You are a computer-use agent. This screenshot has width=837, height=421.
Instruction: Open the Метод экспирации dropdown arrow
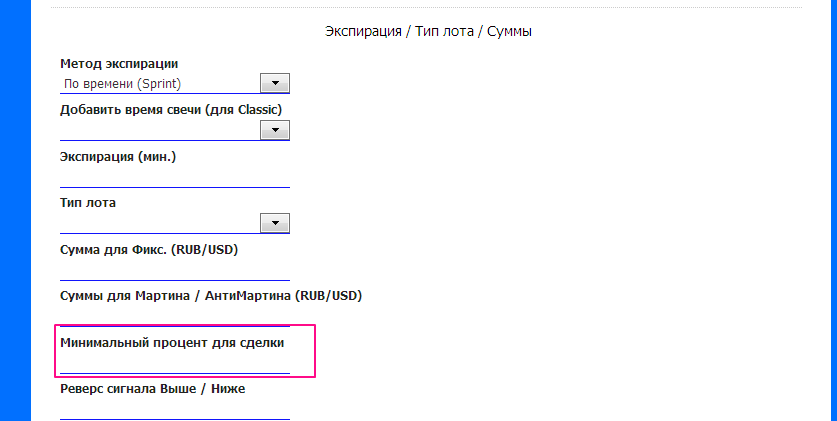tap(274, 83)
